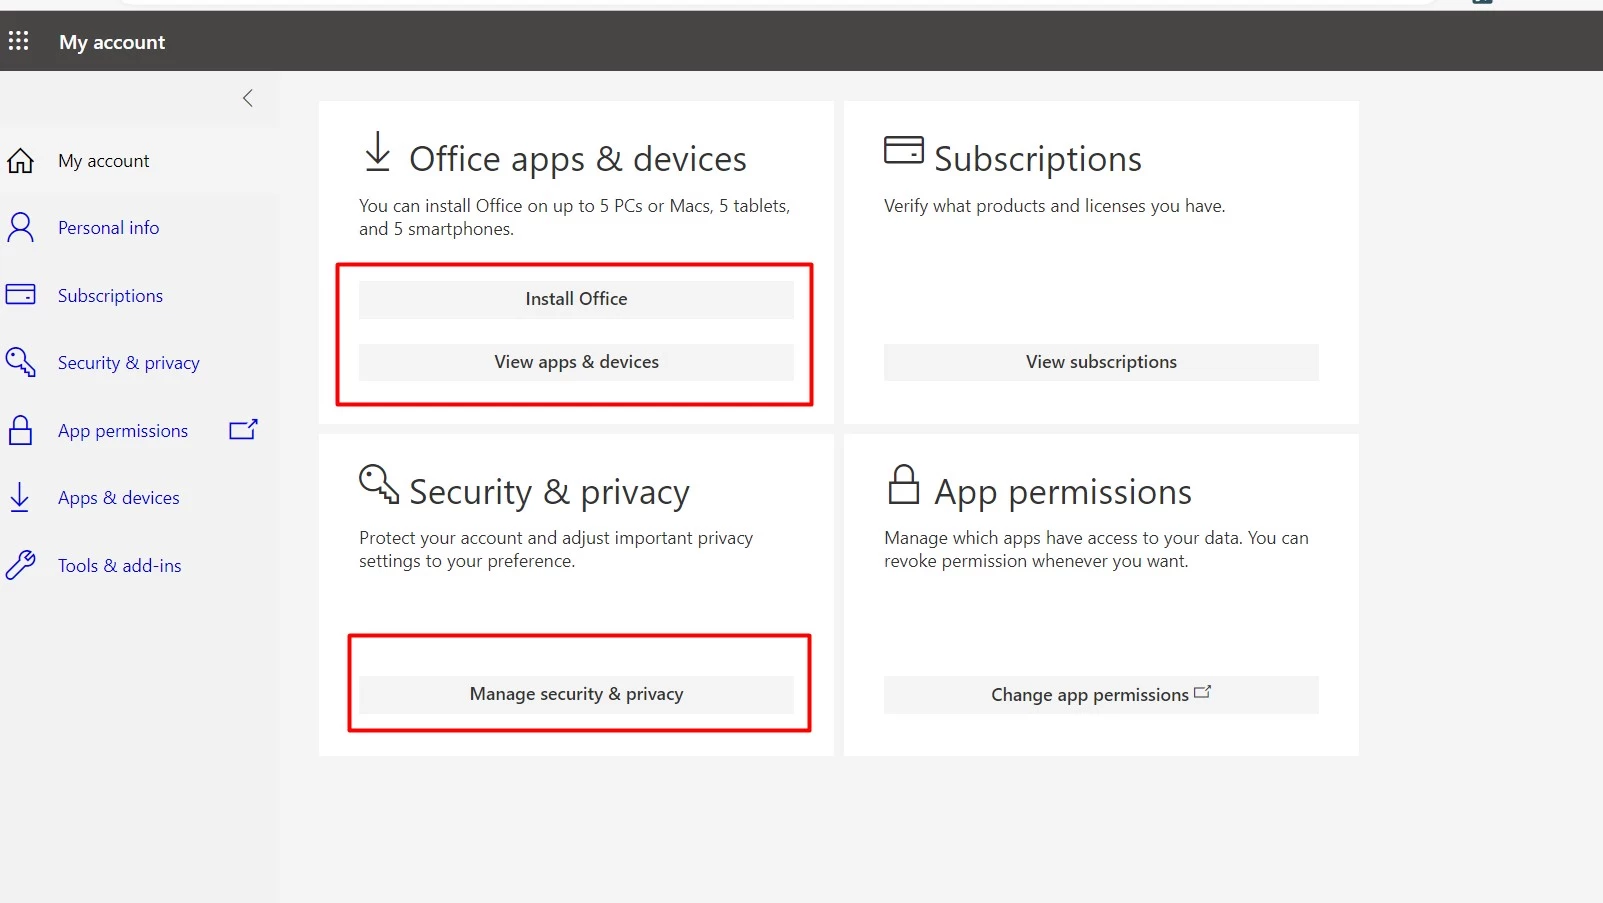Open App permissions in the sidebar
This screenshot has height=903, width=1603.
[122, 431]
